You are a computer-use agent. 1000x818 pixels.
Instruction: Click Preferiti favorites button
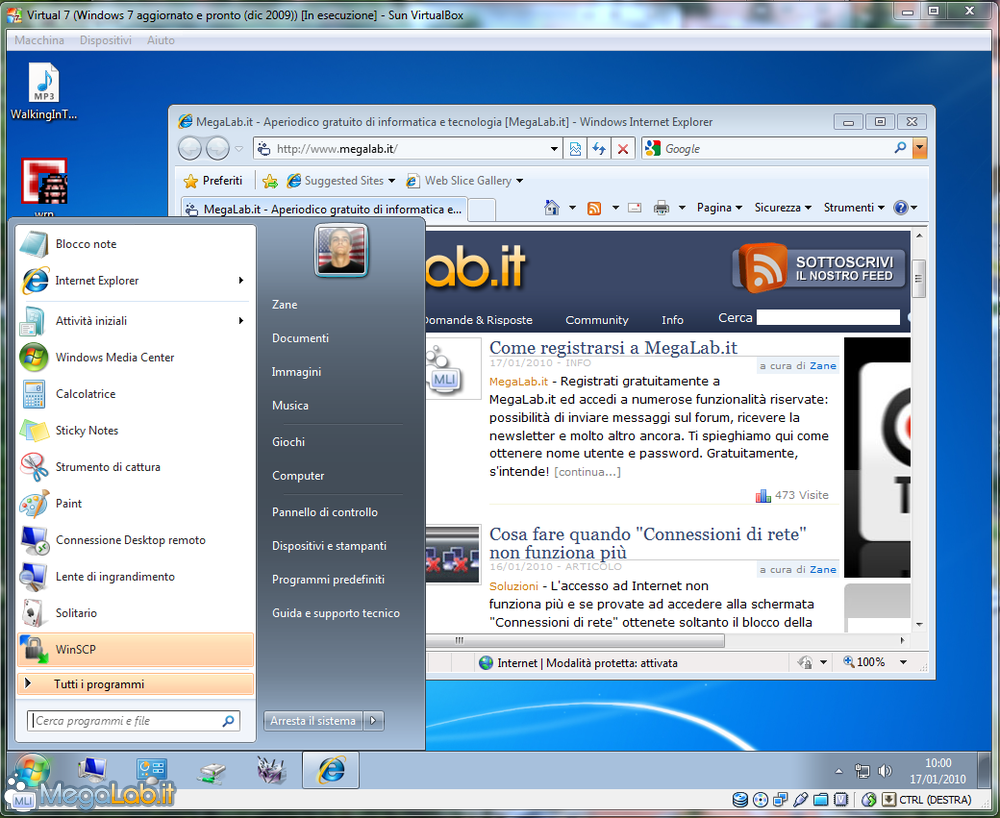click(x=213, y=181)
